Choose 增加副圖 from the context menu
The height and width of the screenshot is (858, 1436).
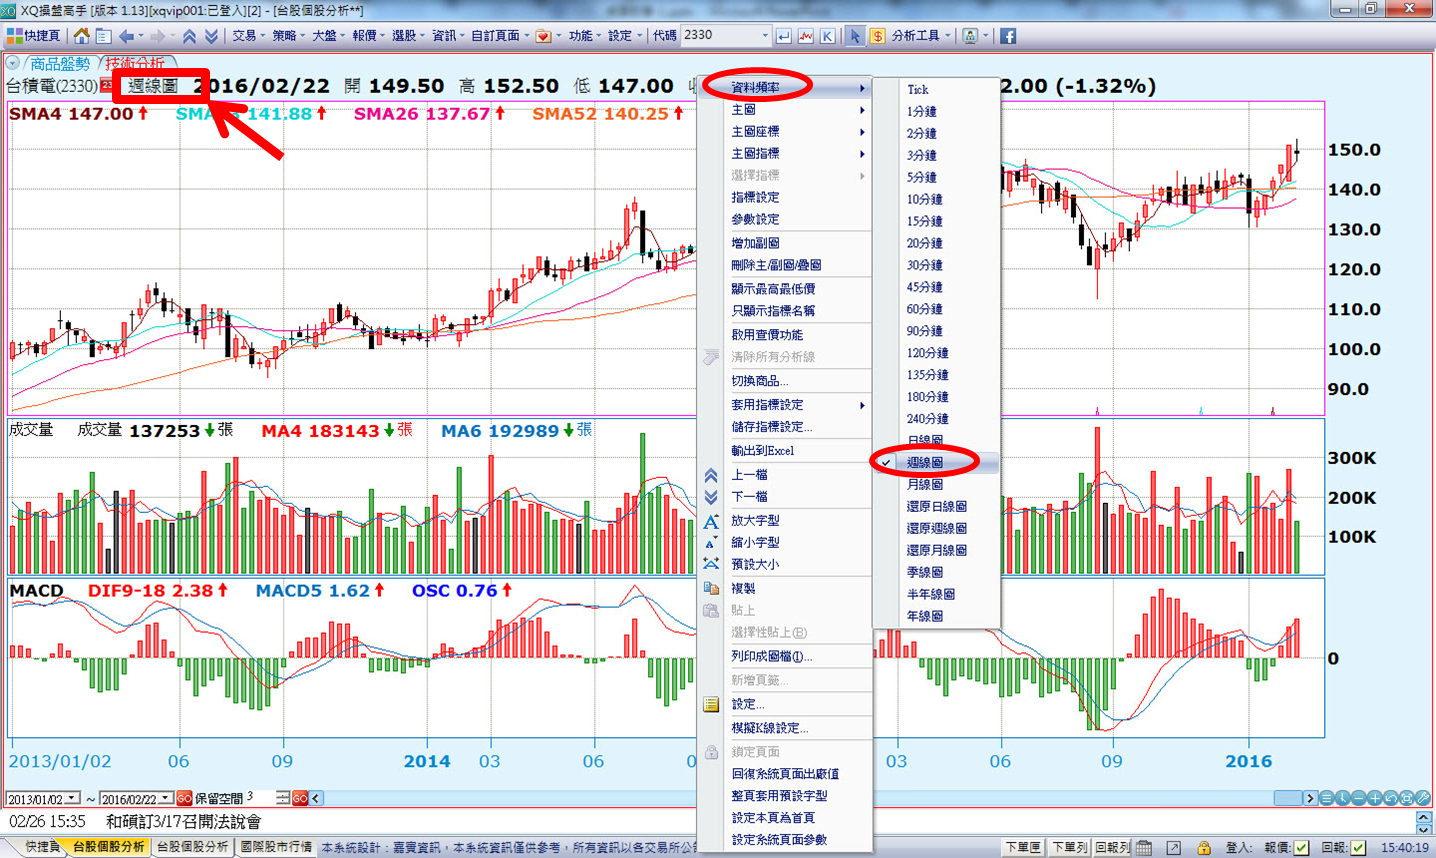coord(785,243)
